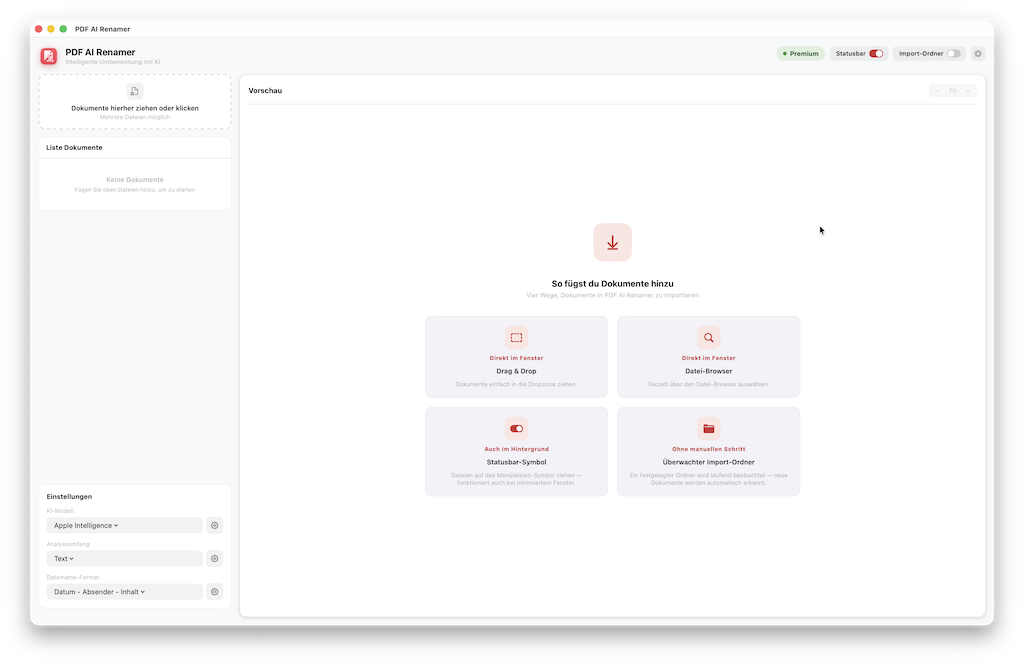Click the document icon in the drop zone
Screen dimensions: 1024x665
(x=135, y=91)
